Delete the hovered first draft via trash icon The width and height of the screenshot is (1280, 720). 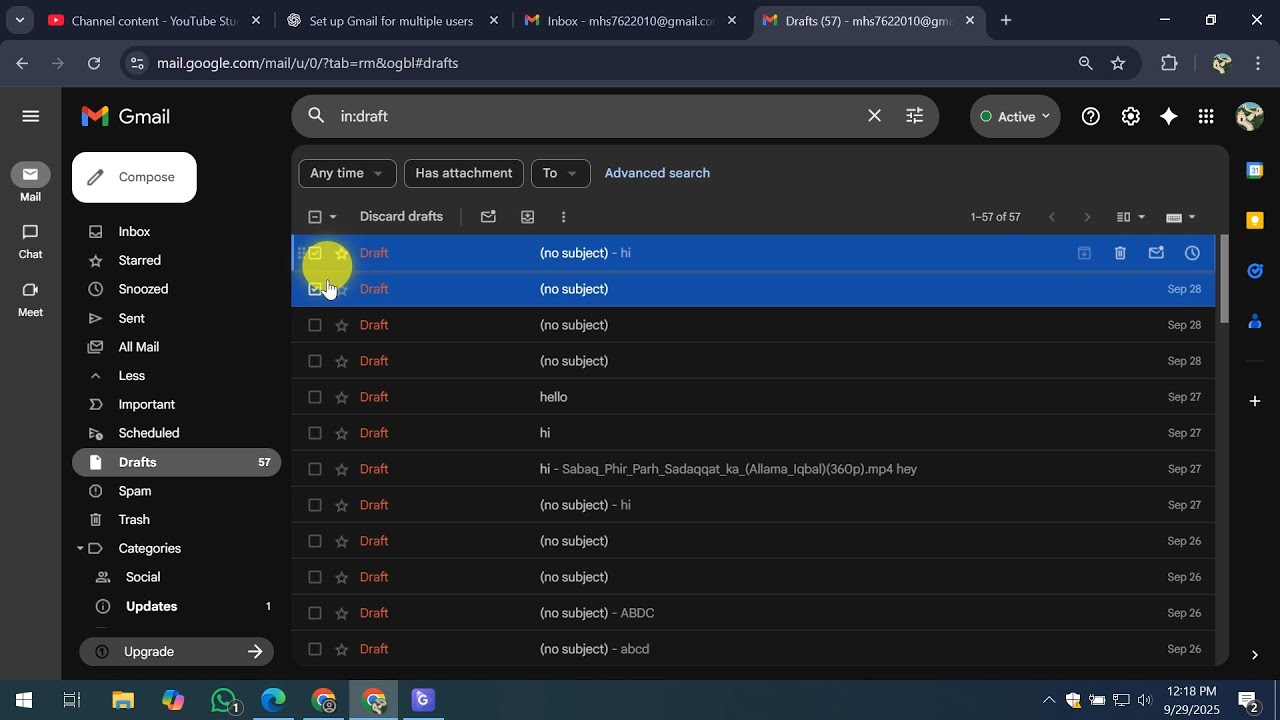[x=1120, y=253]
